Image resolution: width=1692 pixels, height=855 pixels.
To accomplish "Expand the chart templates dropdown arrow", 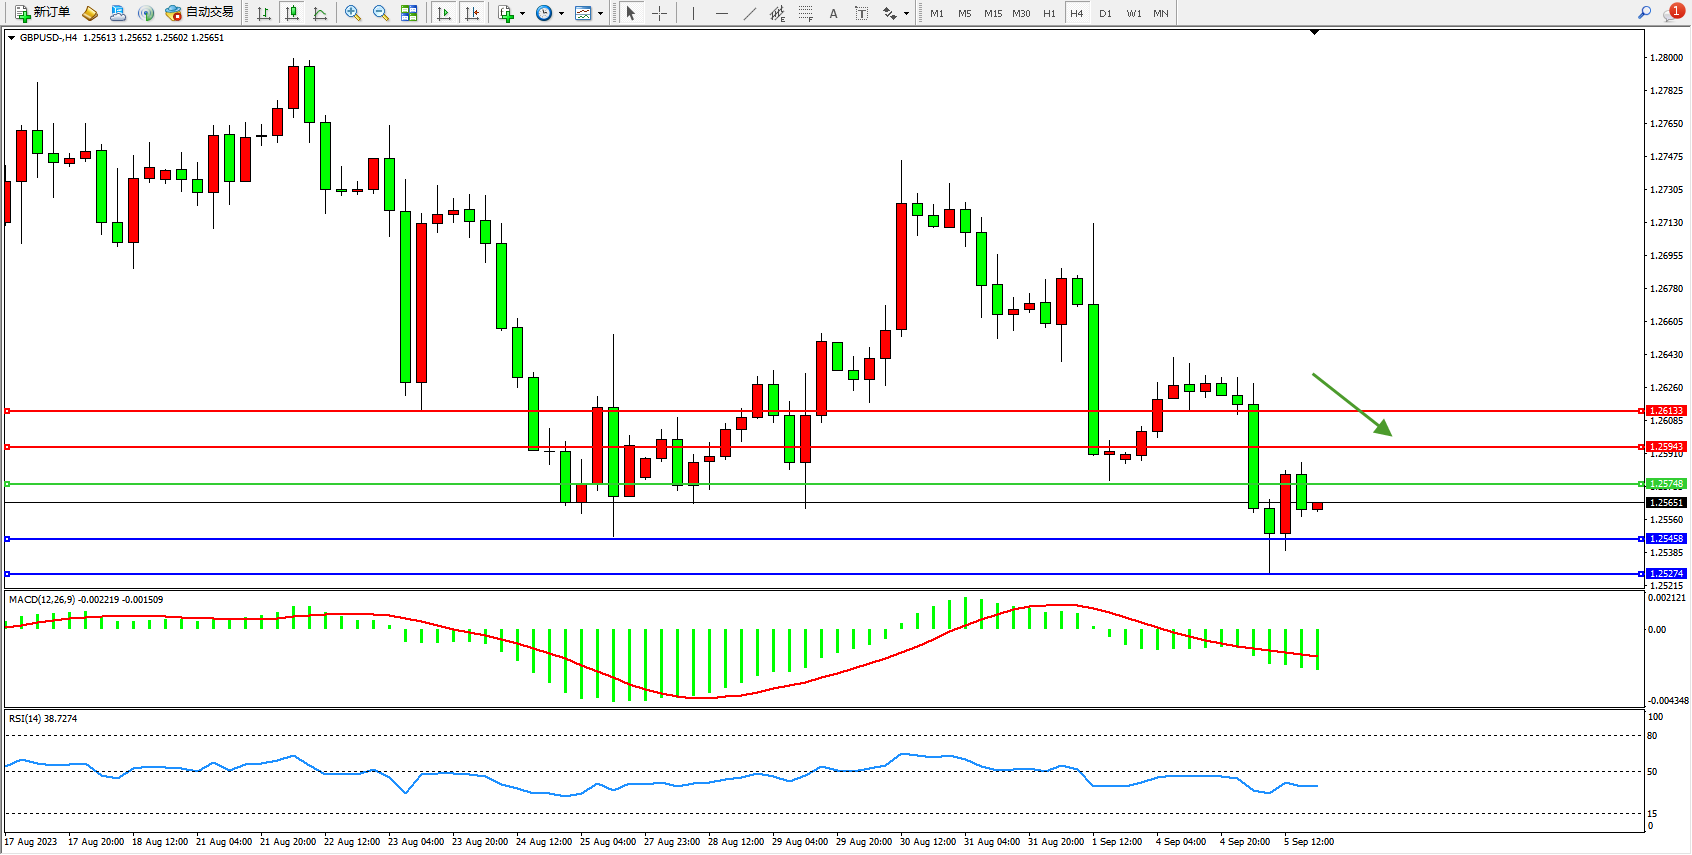I will point(600,13).
